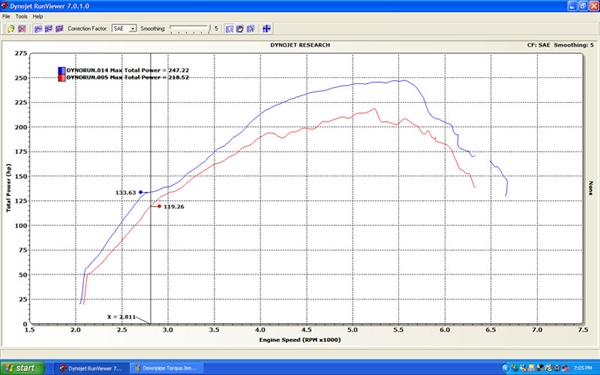Open the Tools menu

pos(21,16)
